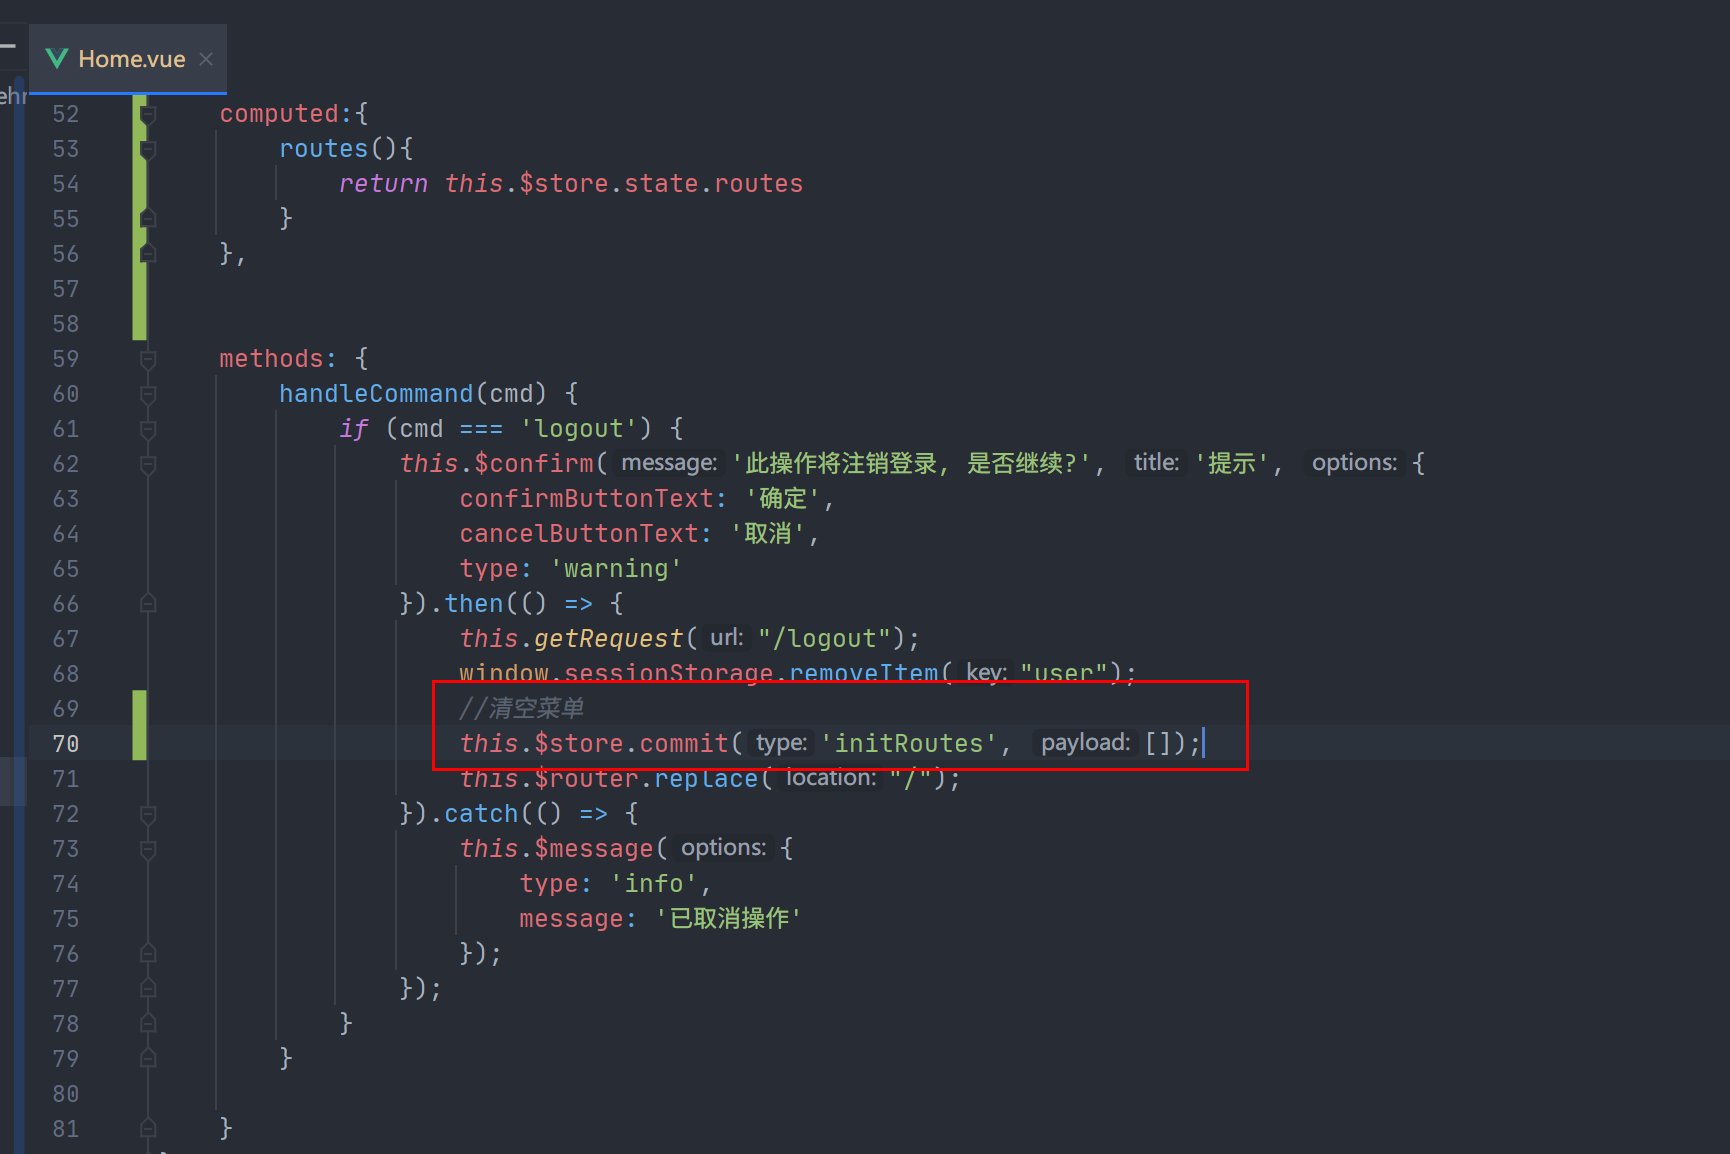Click the closing fold marker on line 81
The width and height of the screenshot is (1730, 1154).
coord(148,1129)
